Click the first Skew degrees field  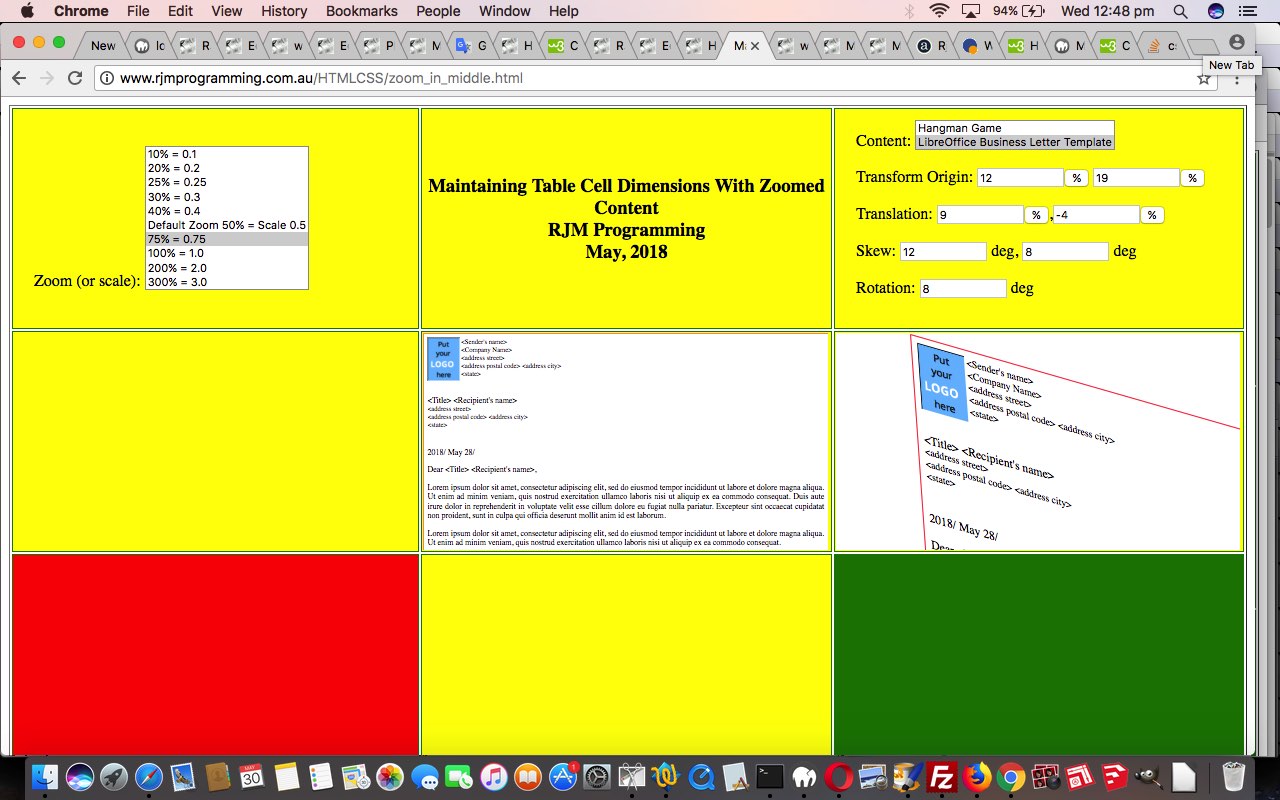coord(943,252)
